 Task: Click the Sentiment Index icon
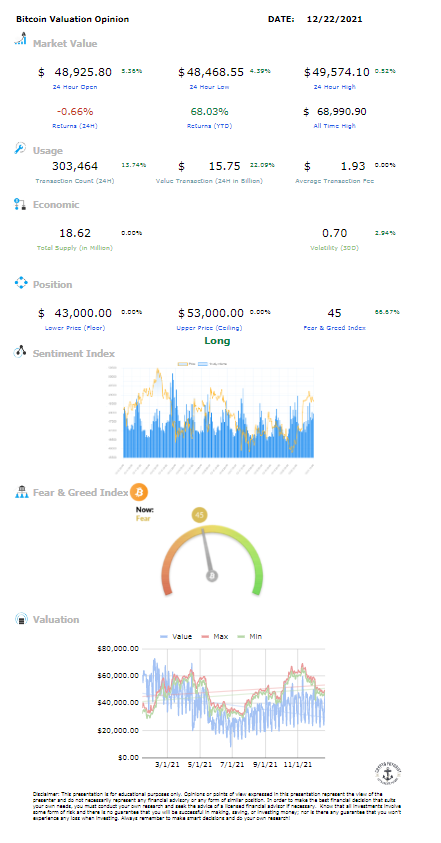click(20, 352)
